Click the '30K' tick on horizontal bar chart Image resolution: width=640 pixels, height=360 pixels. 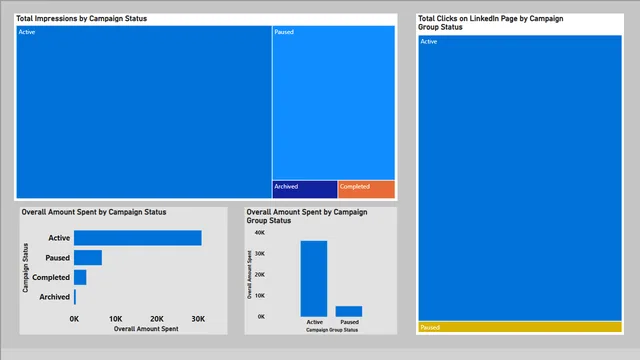pos(198,319)
